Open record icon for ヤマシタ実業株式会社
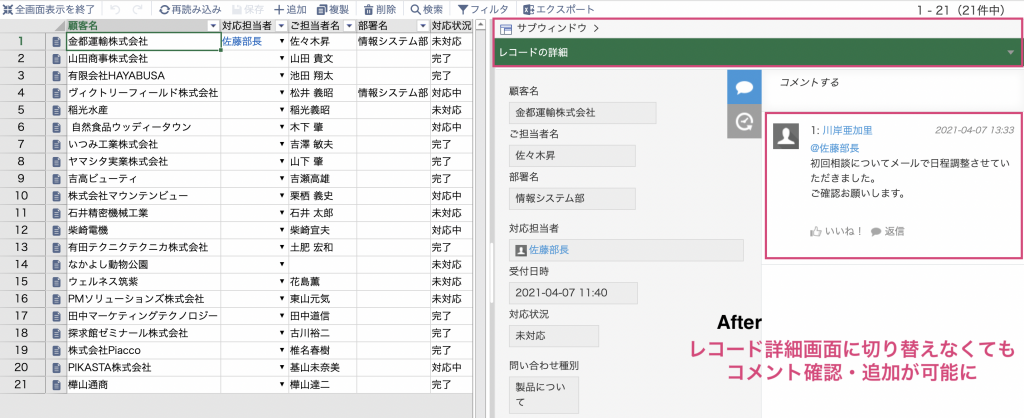The height and width of the screenshot is (418, 1024). 56,161
